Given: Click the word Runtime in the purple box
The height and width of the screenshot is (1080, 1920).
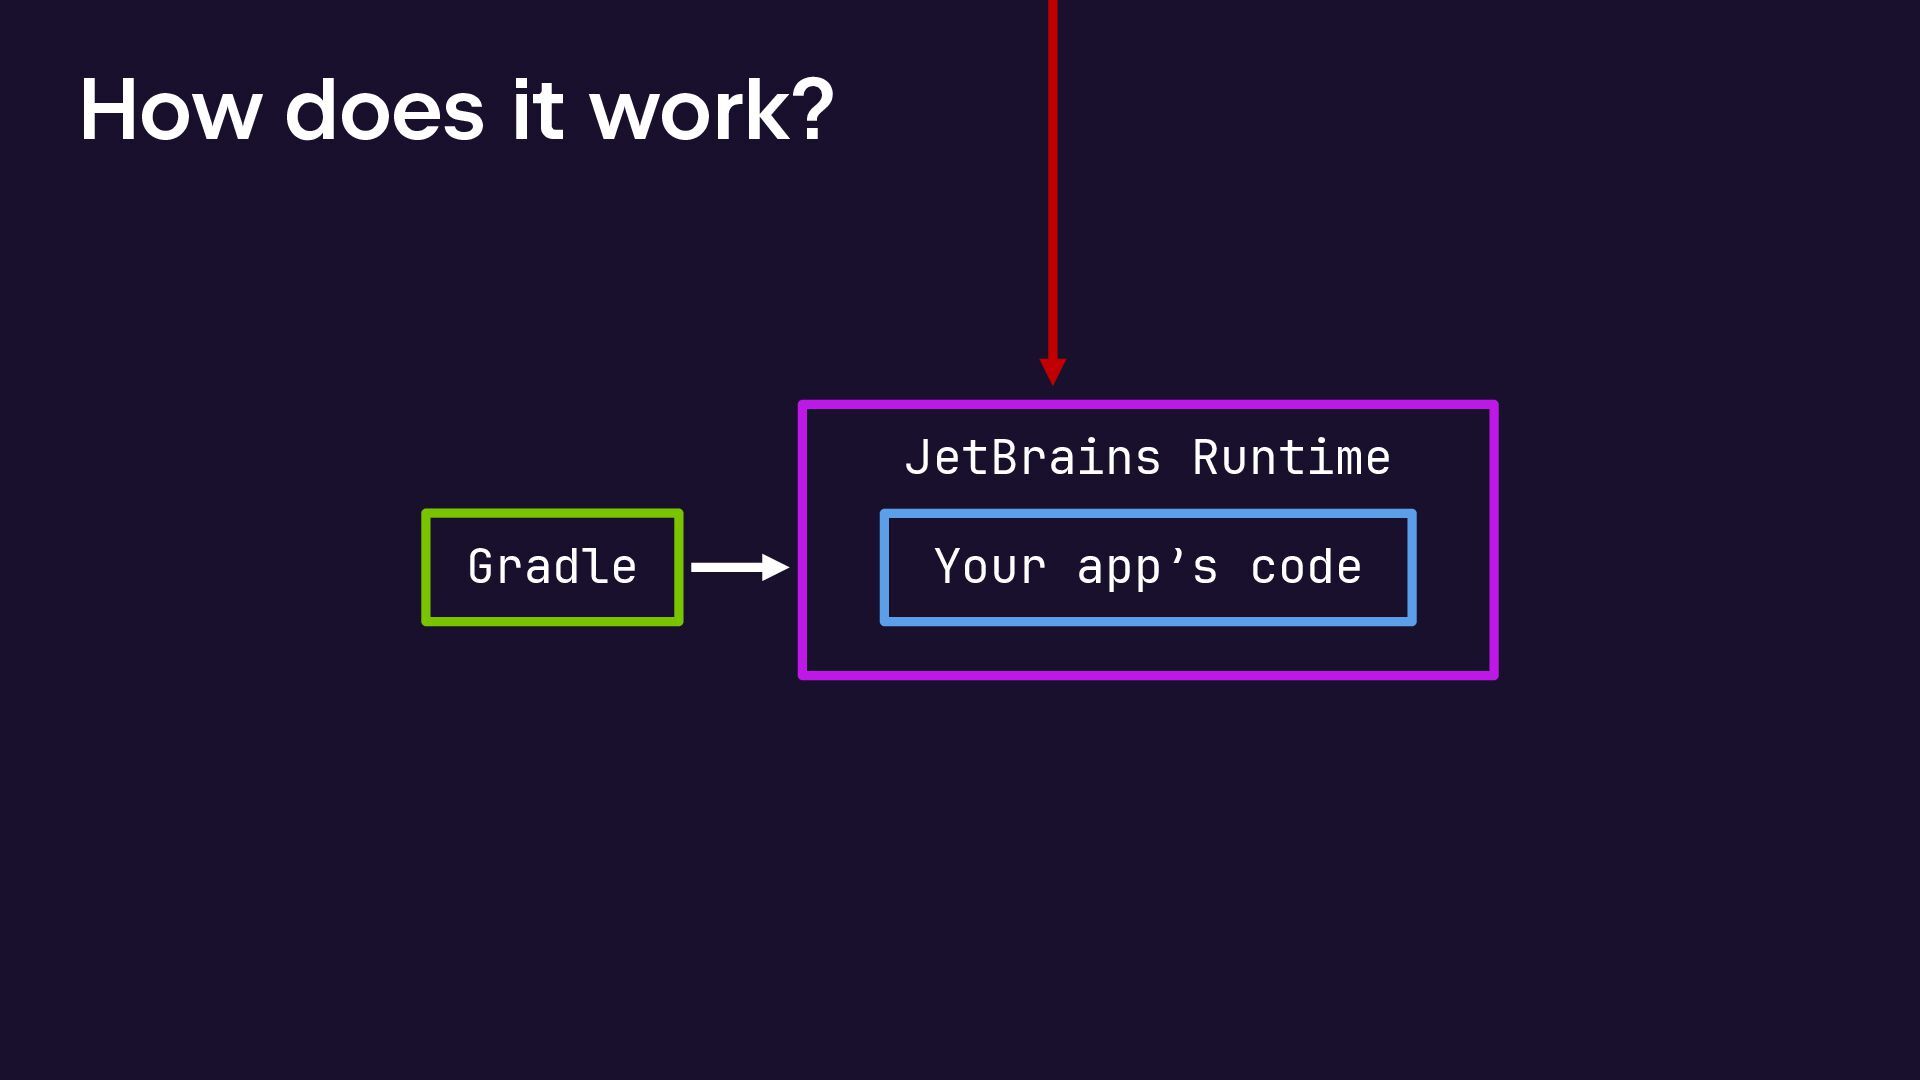Looking at the screenshot, I should pyautogui.click(x=1291, y=458).
